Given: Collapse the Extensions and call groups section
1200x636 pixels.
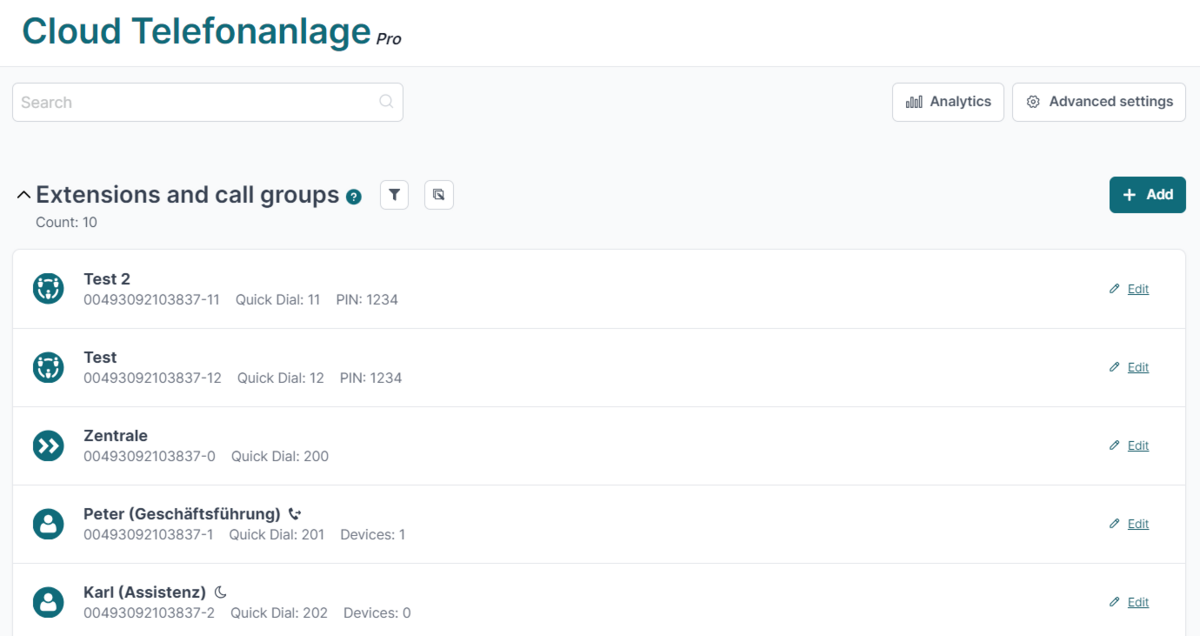Looking at the screenshot, I should tap(23, 195).
